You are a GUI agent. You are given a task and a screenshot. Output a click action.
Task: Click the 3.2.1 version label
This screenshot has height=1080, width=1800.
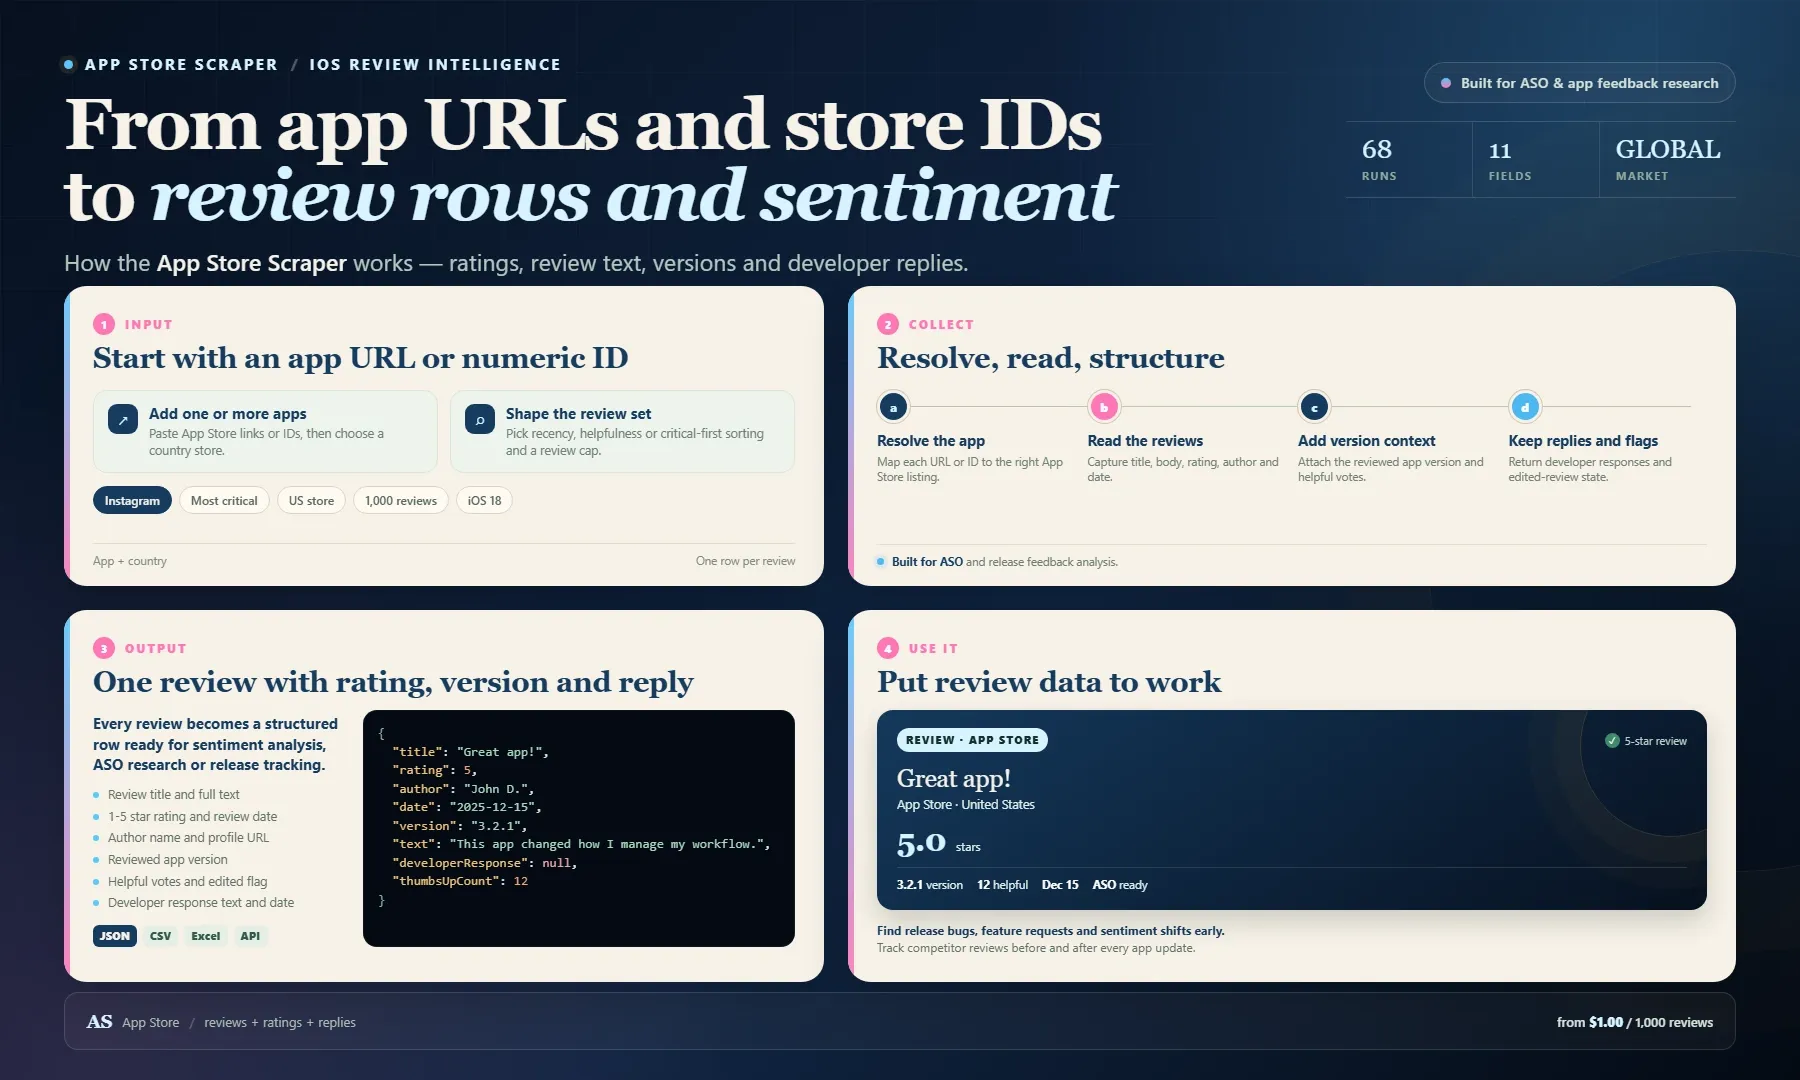pyautogui.click(x=930, y=885)
